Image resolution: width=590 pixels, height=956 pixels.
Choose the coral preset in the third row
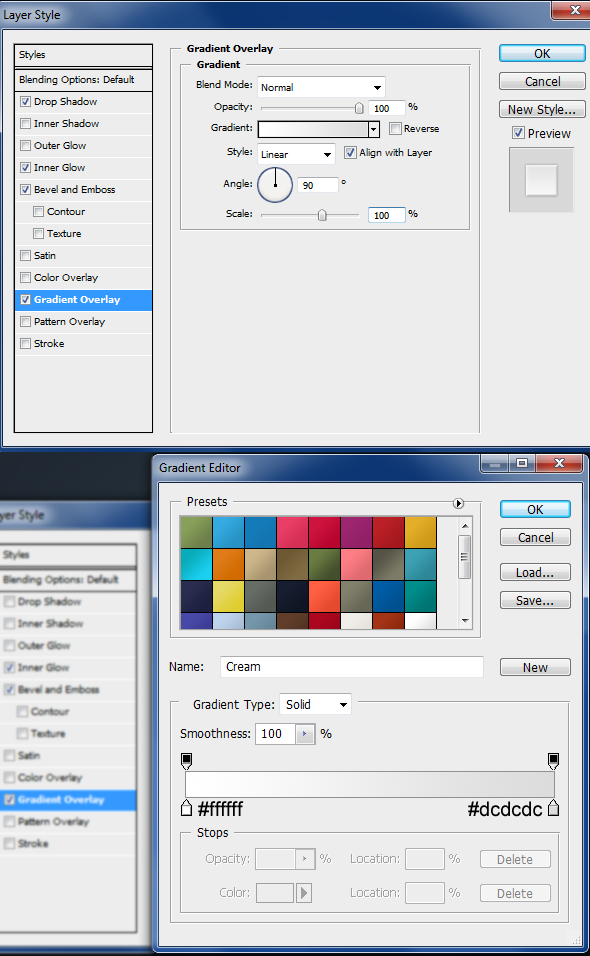click(324, 596)
